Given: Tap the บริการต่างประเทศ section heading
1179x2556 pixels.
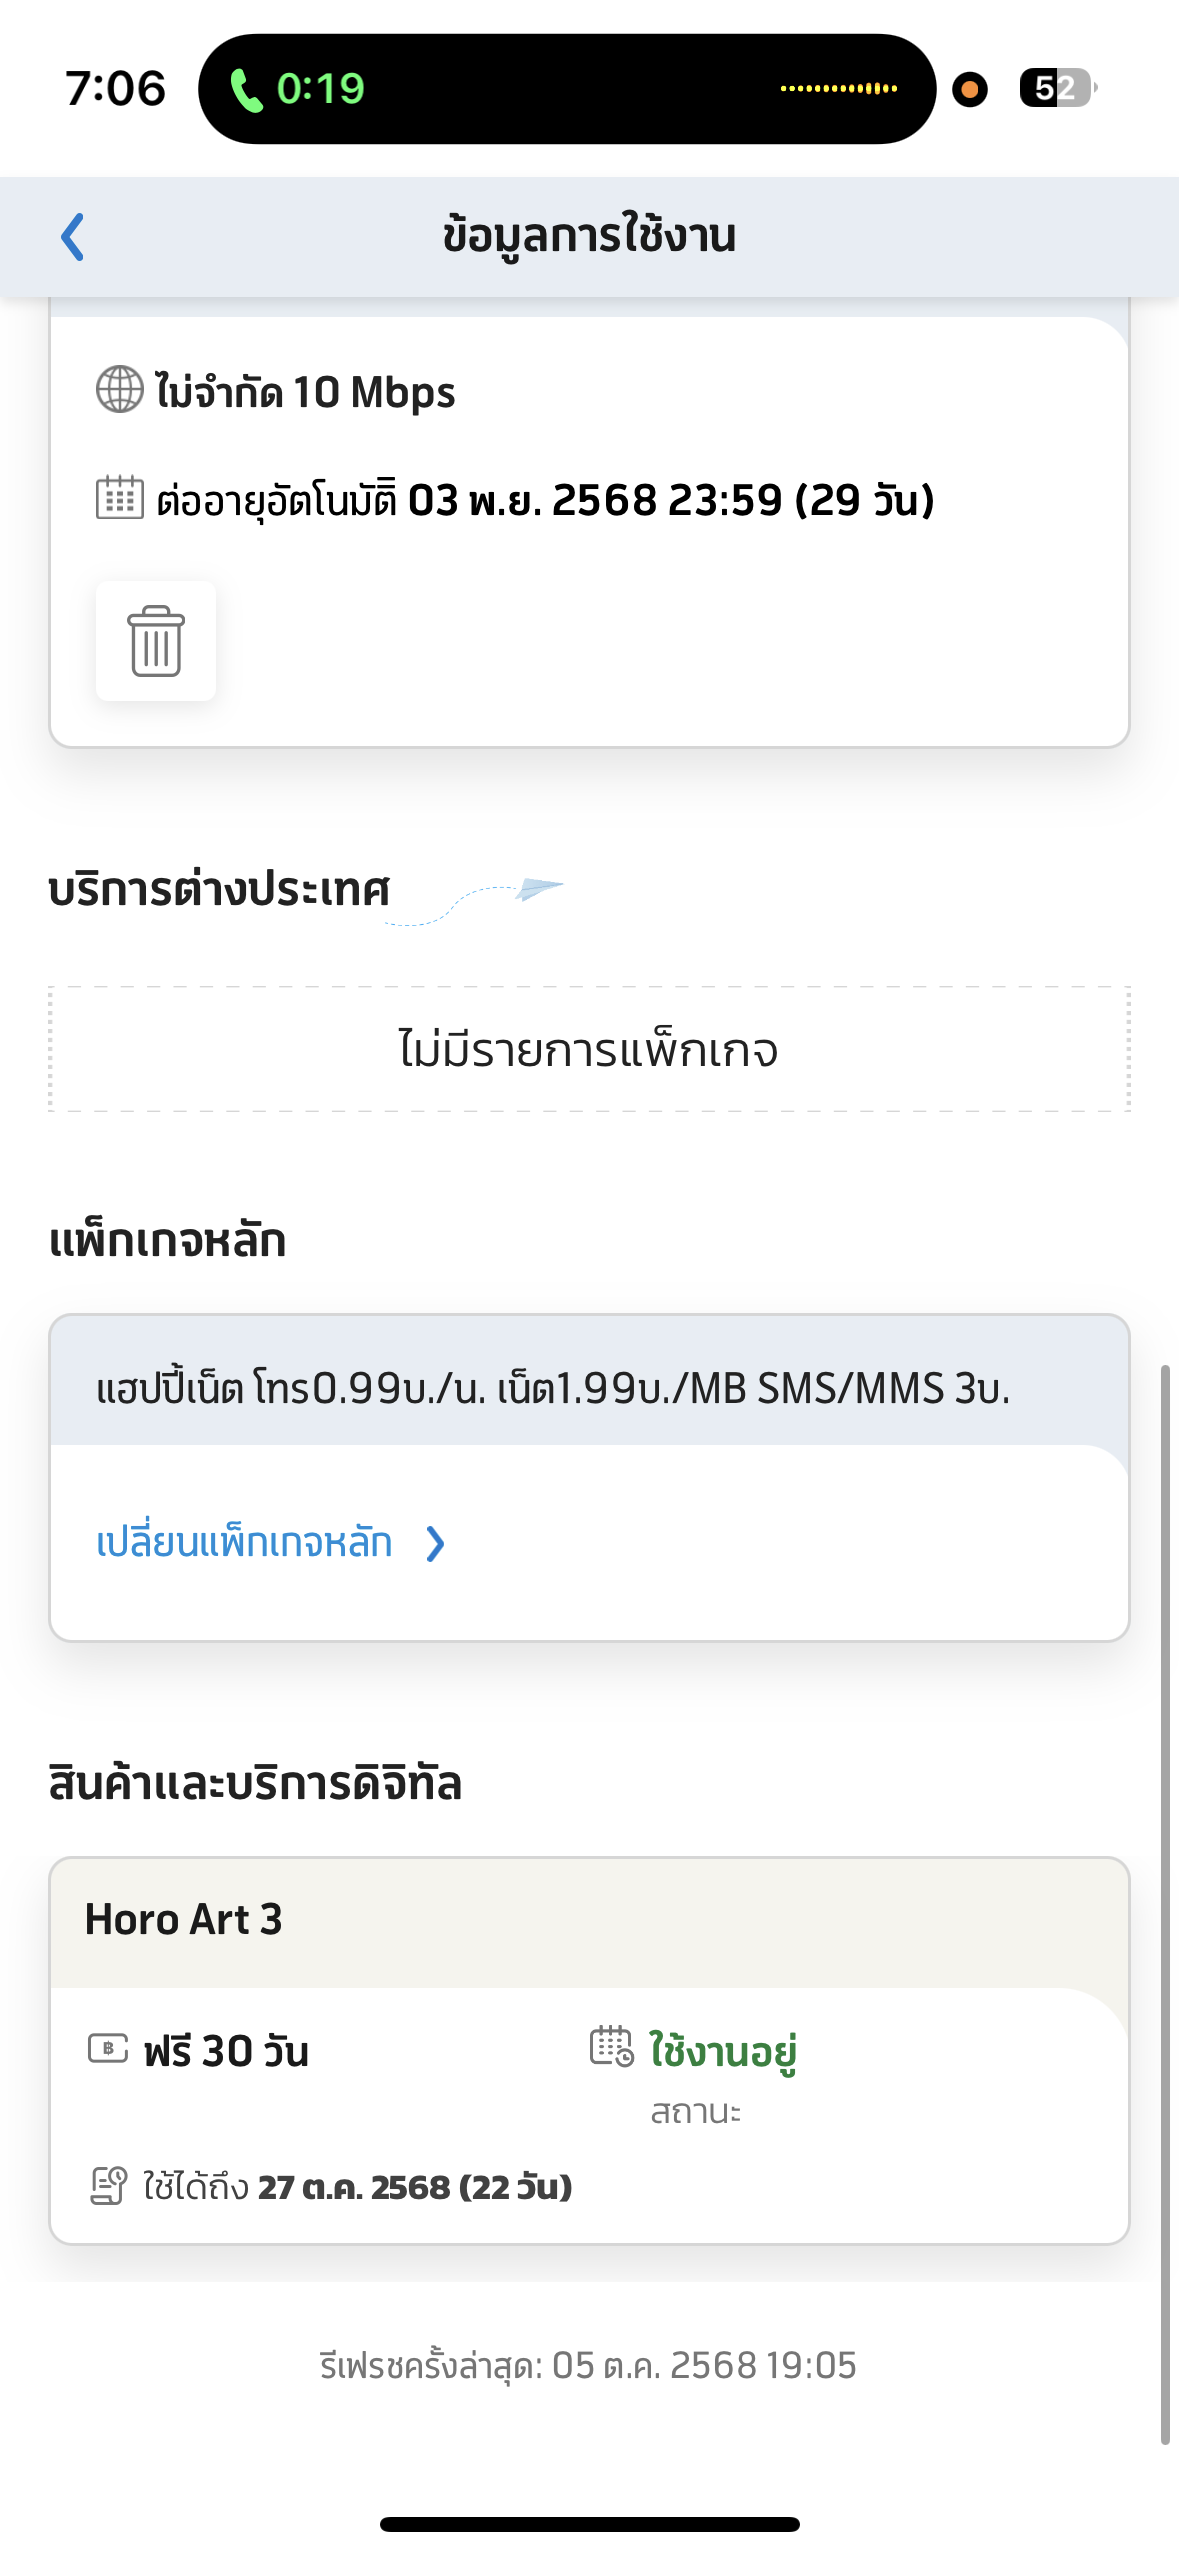Looking at the screenshot, I should click(219, 889).
